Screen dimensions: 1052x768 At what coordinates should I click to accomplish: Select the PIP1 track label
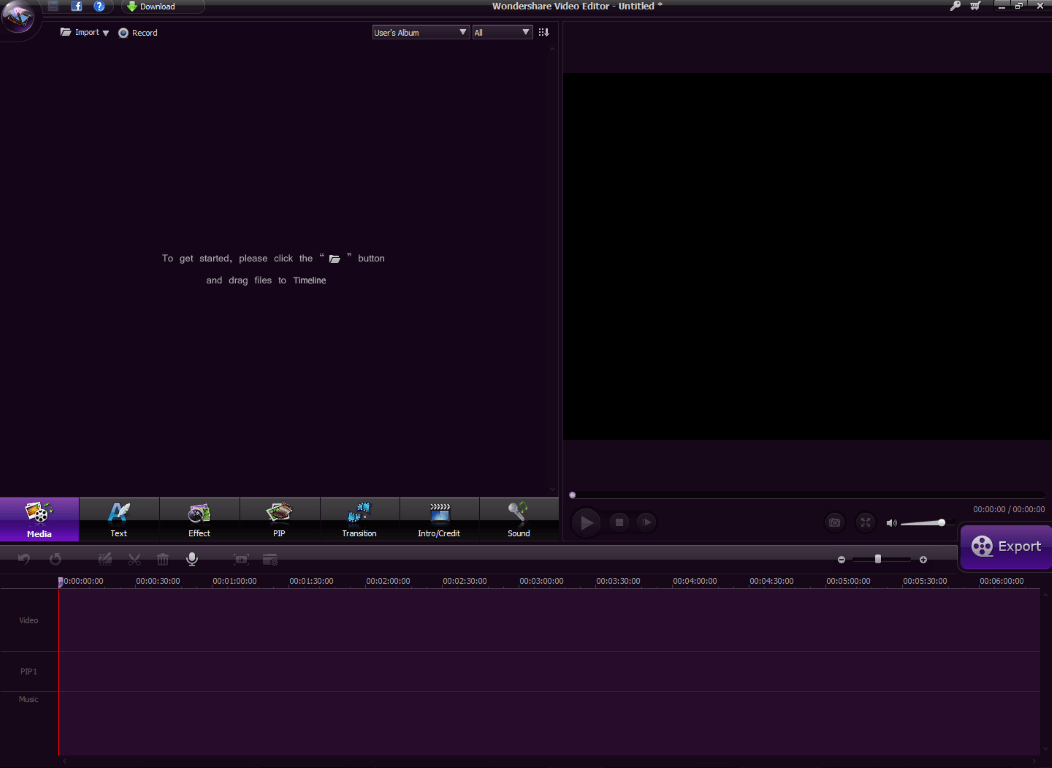tap(29, 671)
